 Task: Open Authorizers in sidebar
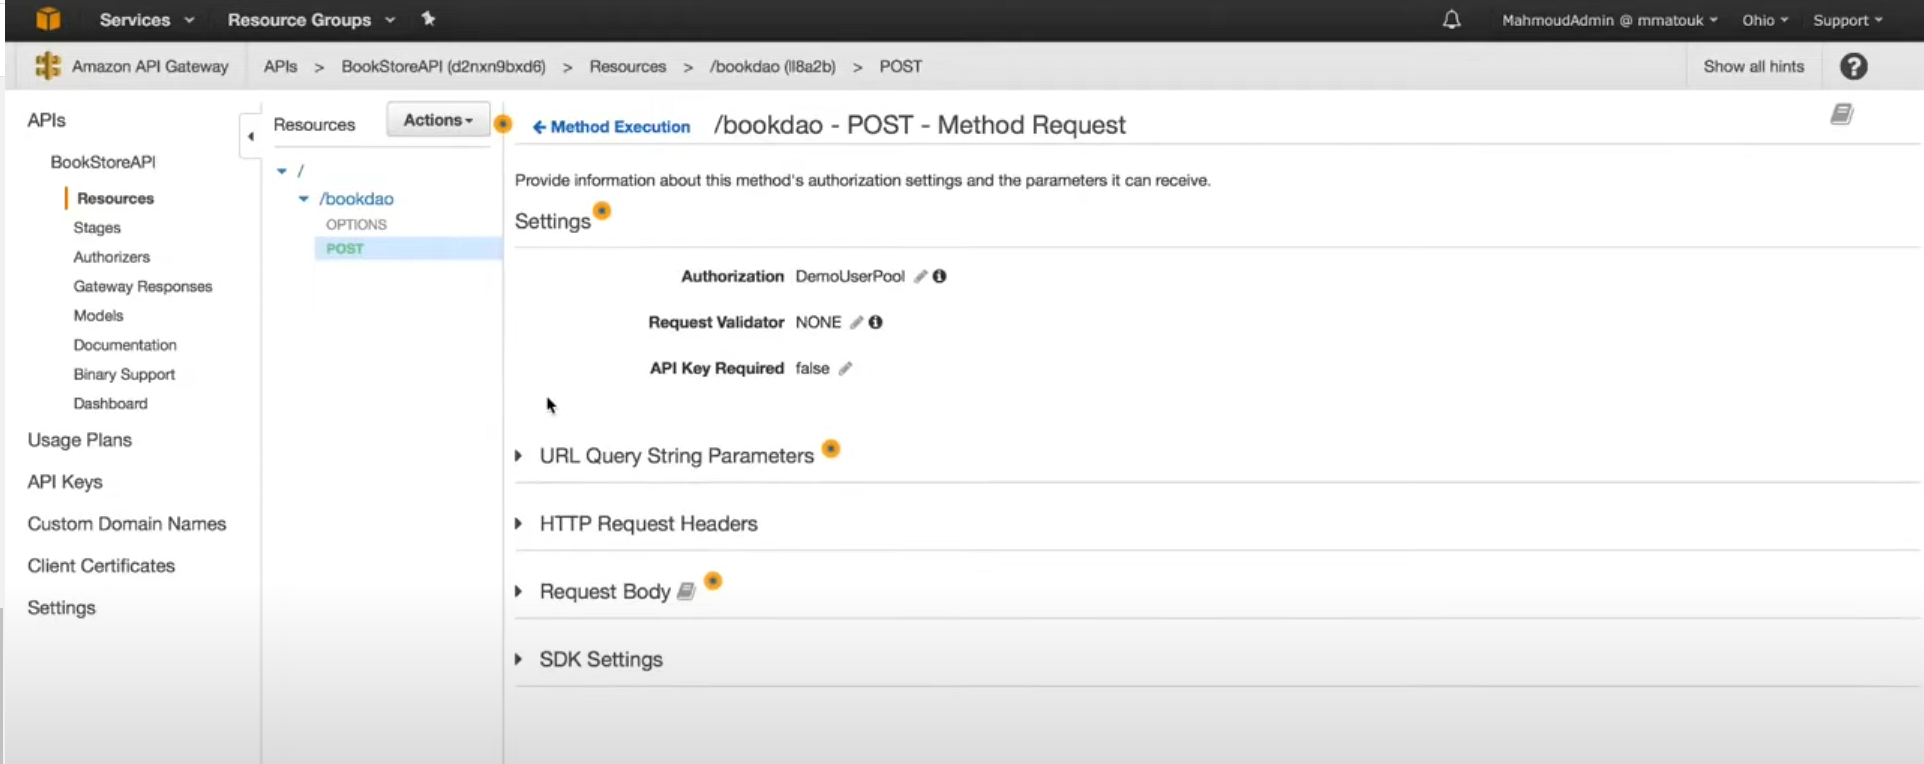111,257
